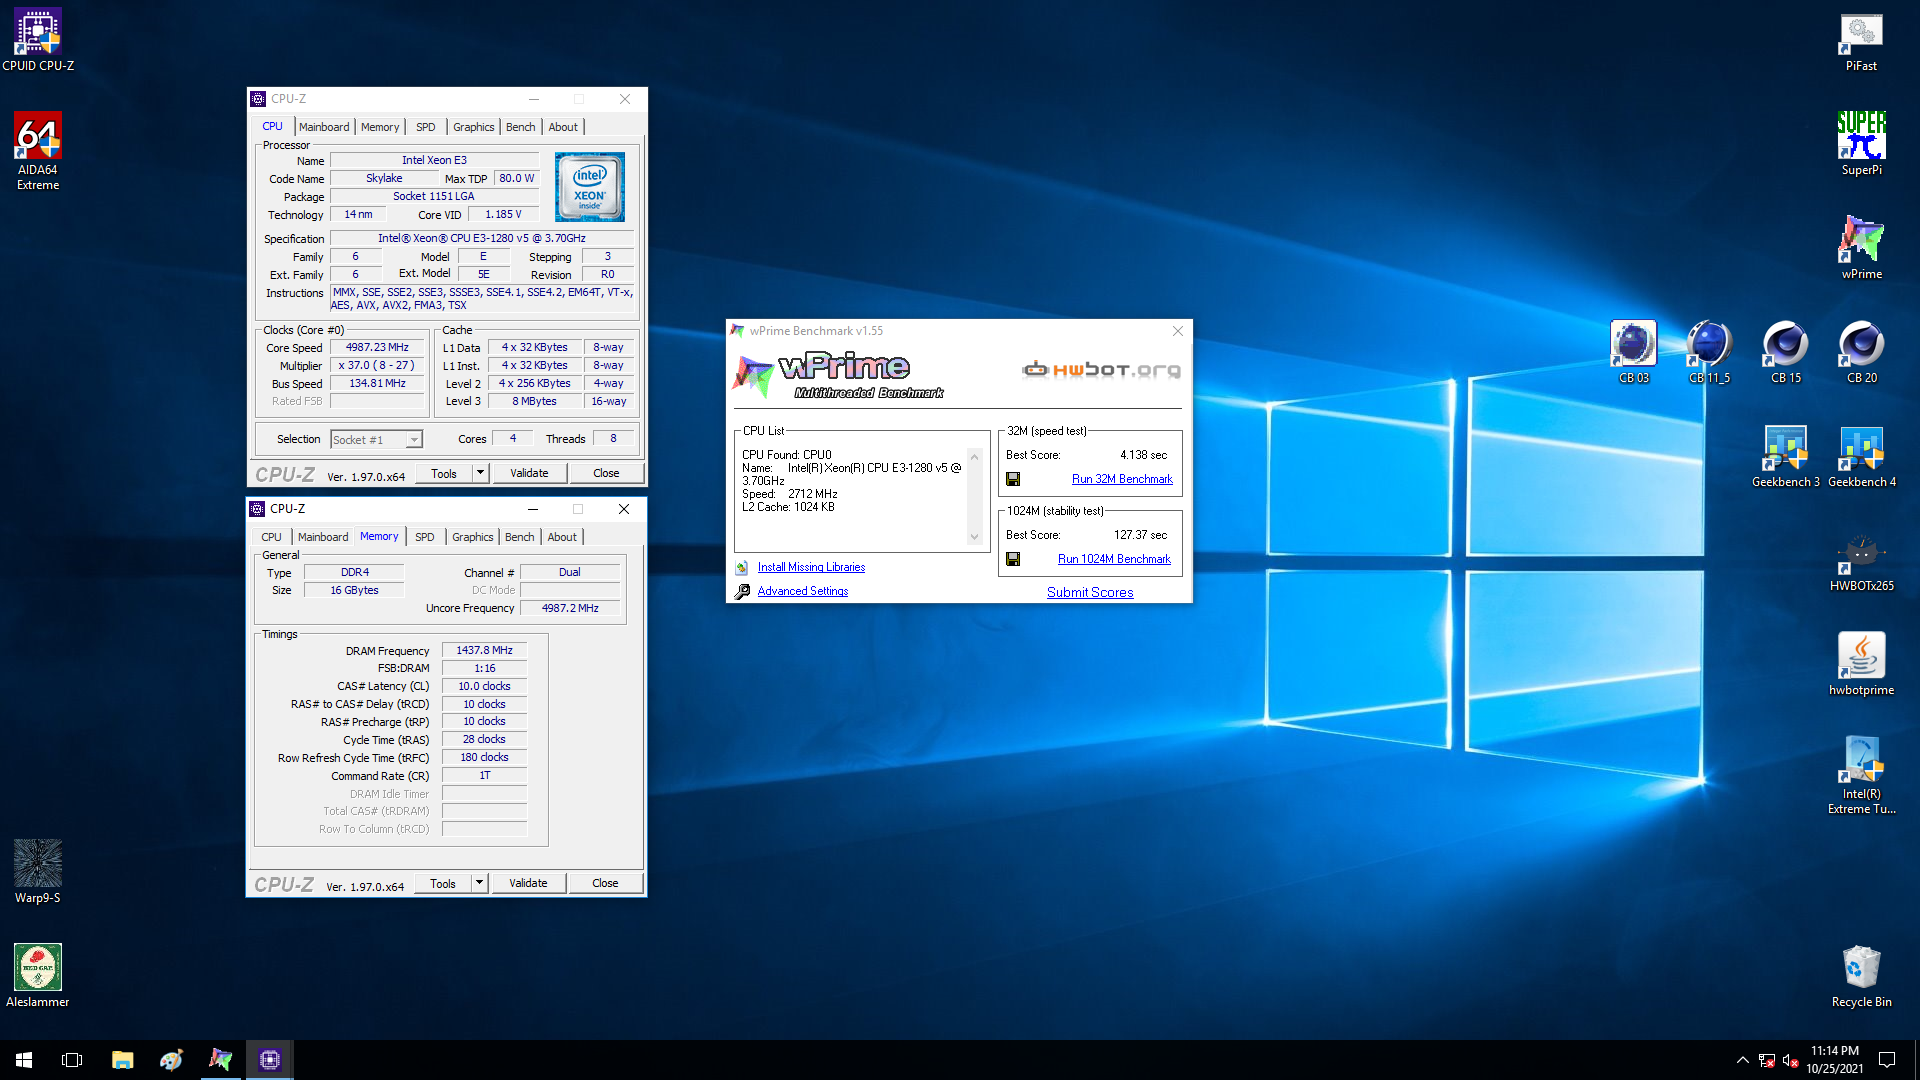1920x1080 pixels.
Task: Click Tools button in top CPU-Z
Action: [x=444, y=473]
